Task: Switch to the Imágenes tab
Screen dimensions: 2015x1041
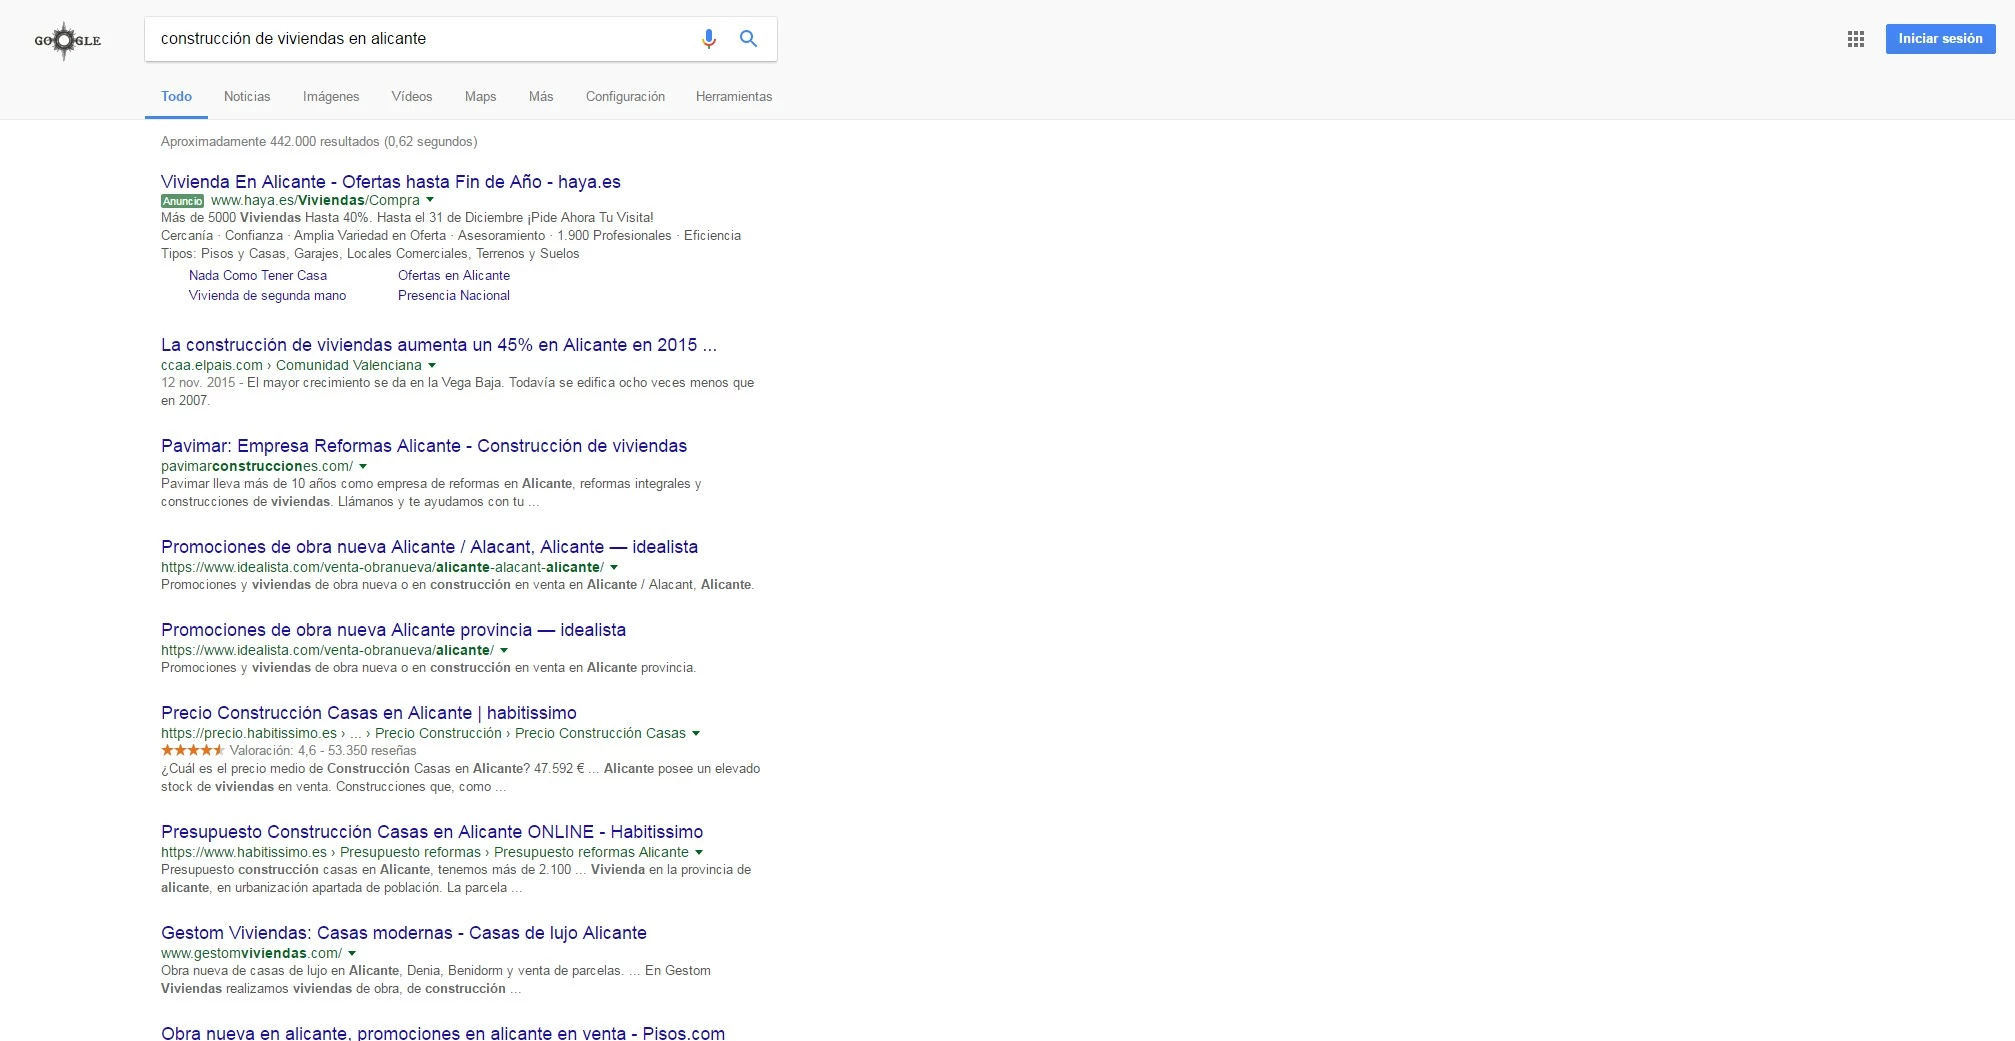Action: pos(331,97)
